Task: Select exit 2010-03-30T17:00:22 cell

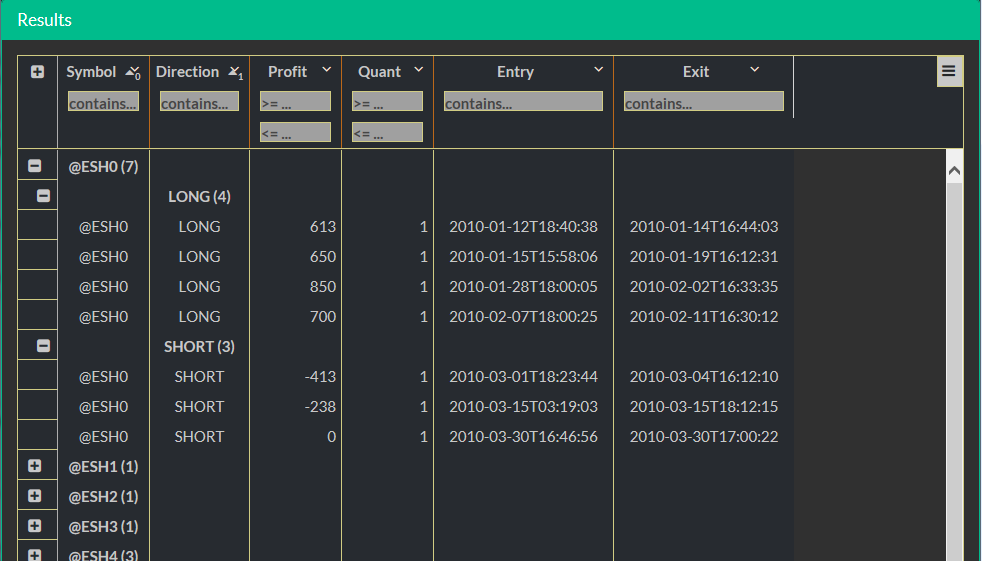Action: pos(704,437)
